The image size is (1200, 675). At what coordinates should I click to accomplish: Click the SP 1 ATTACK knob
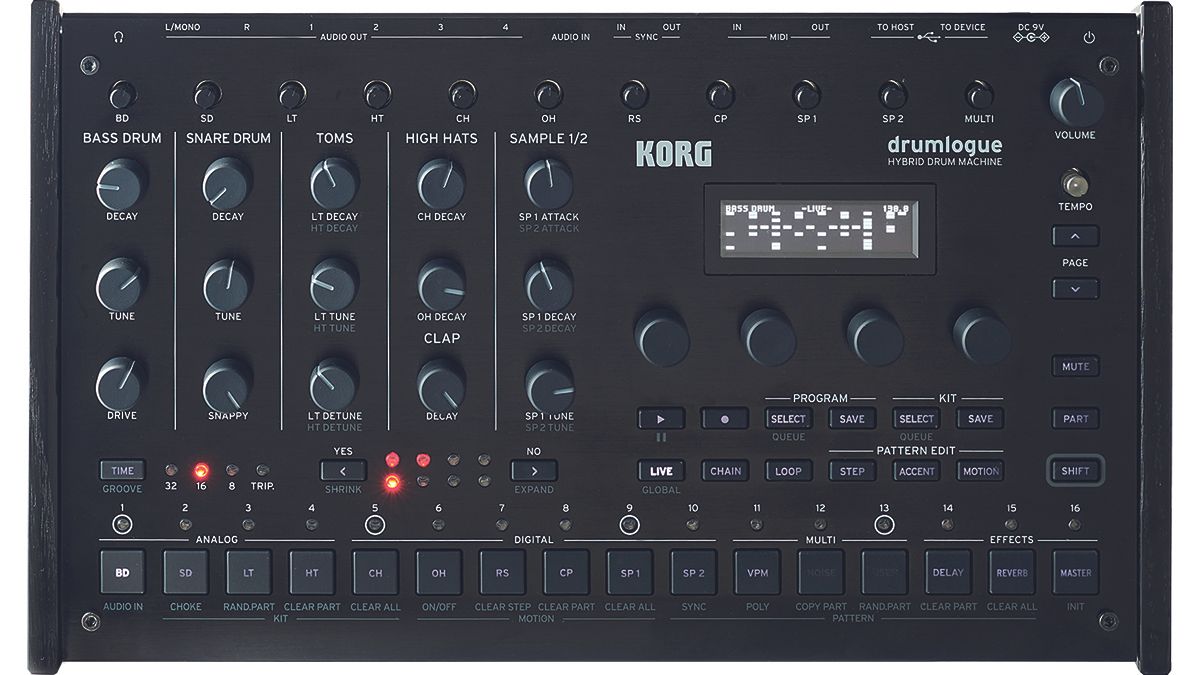coord(548,184)
